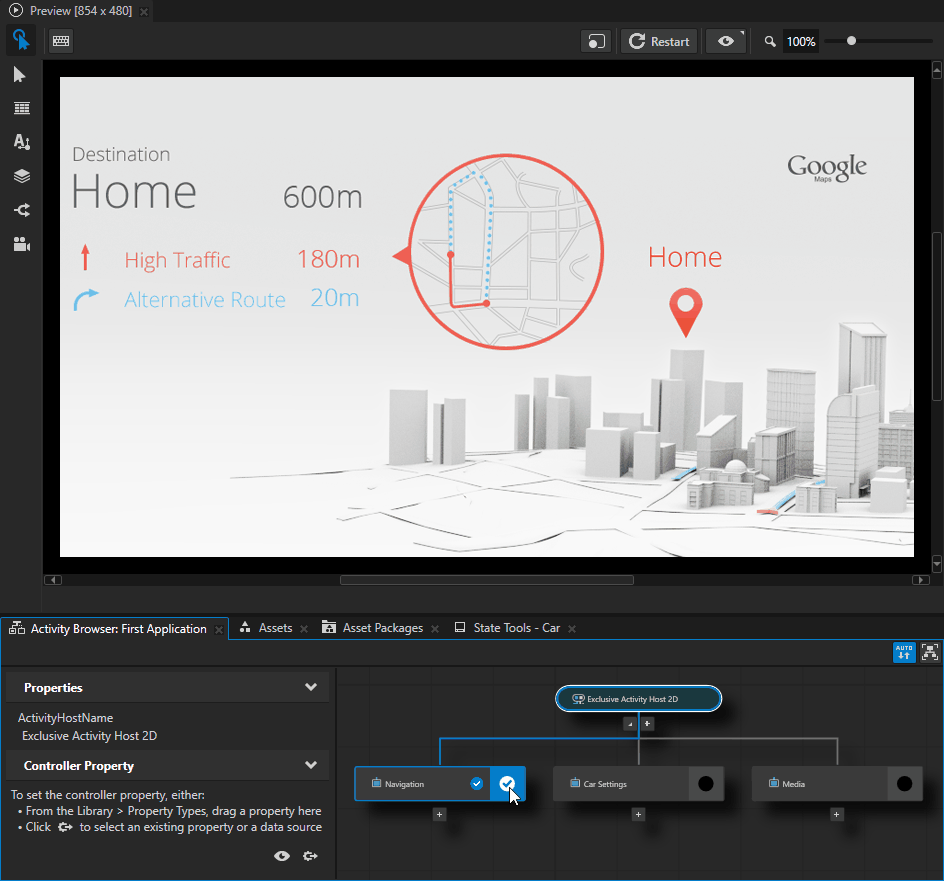This screenshot has width=944, height=881.
Task: Switch to the Asset Packages tab
Action: click(x=382, y=628)
